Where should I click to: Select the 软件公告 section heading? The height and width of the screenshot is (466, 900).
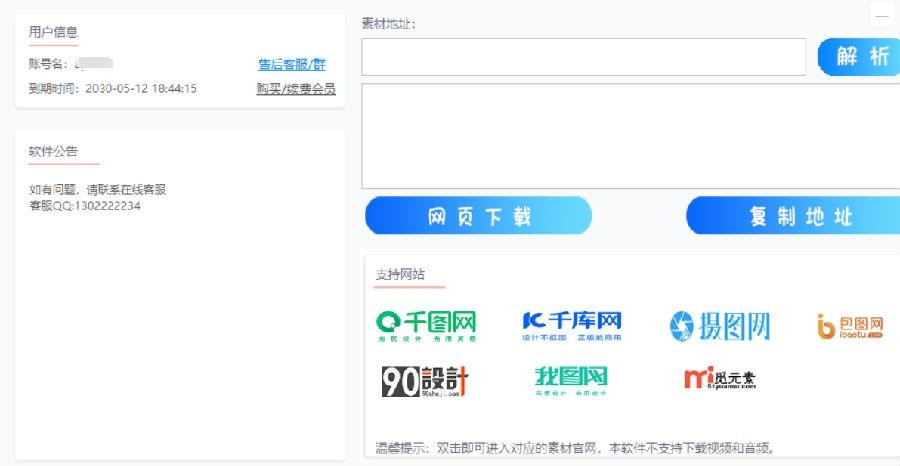(53, 152)
